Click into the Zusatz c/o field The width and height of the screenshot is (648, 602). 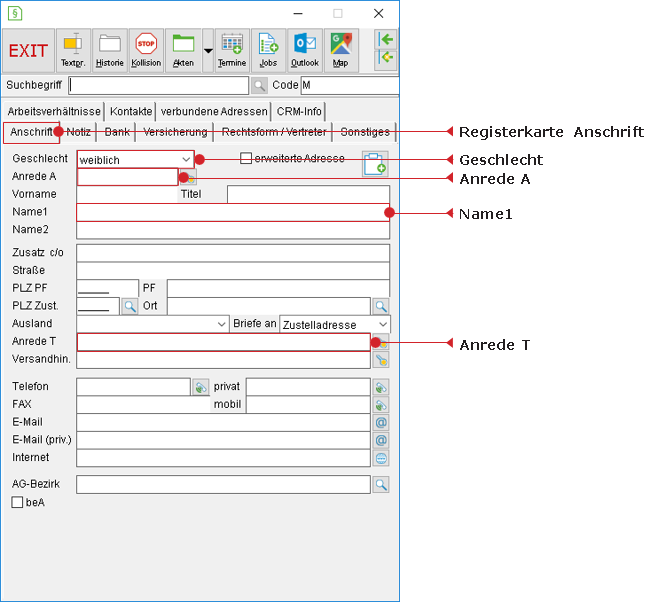click(x=233, y=253)
